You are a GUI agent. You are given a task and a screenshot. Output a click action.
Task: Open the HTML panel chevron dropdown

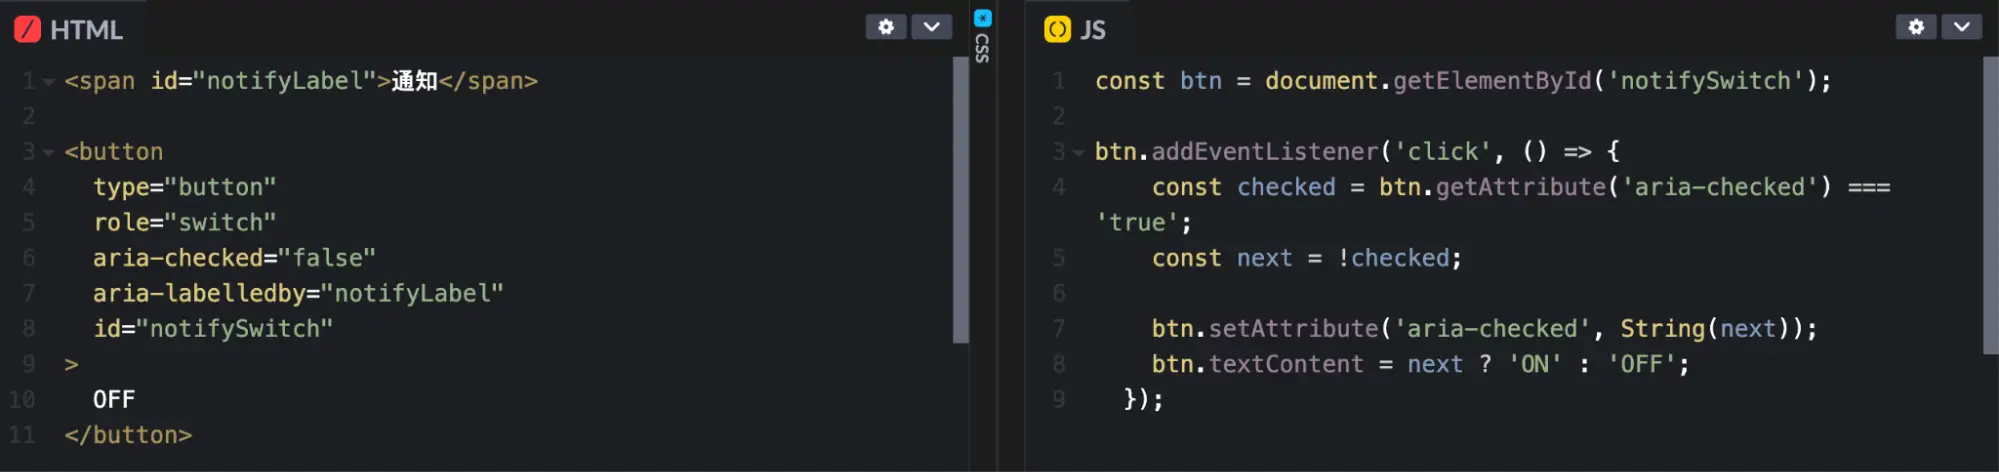tap(931, 27)
